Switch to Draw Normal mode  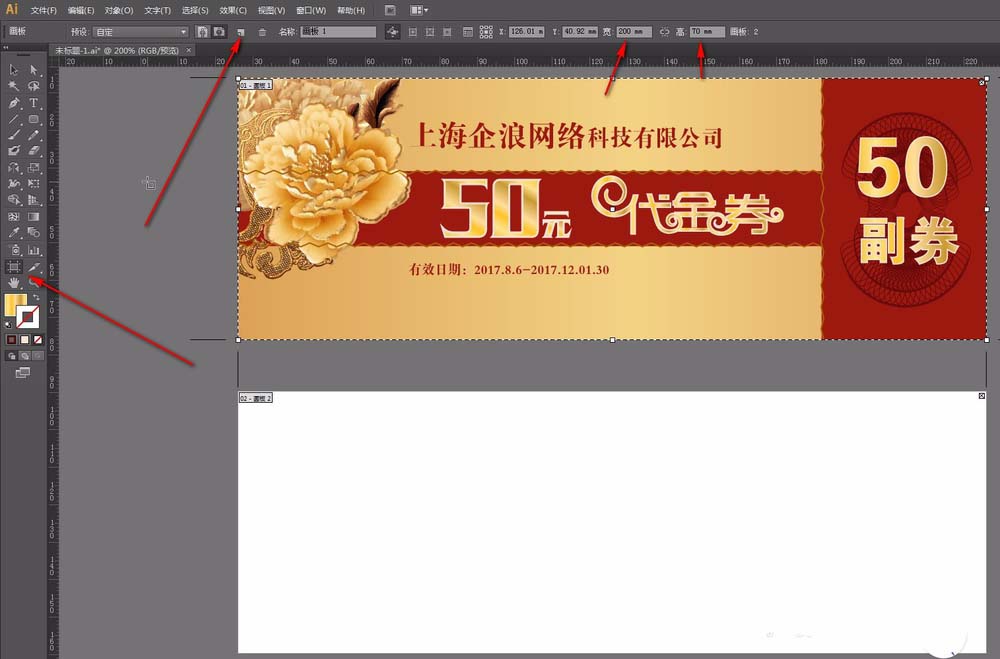click(11, 355)
